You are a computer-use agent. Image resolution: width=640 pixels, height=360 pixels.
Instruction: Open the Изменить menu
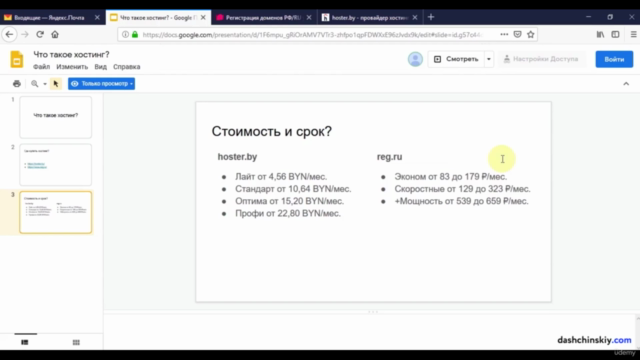(72, 67)
